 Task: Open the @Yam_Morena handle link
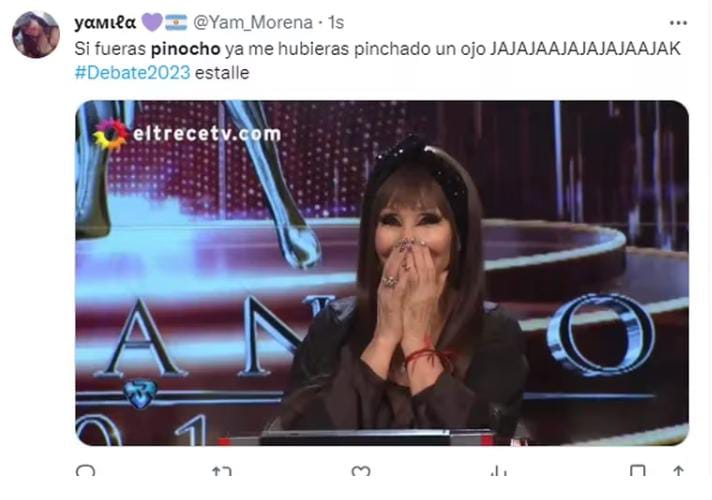(x=253, y=22)
